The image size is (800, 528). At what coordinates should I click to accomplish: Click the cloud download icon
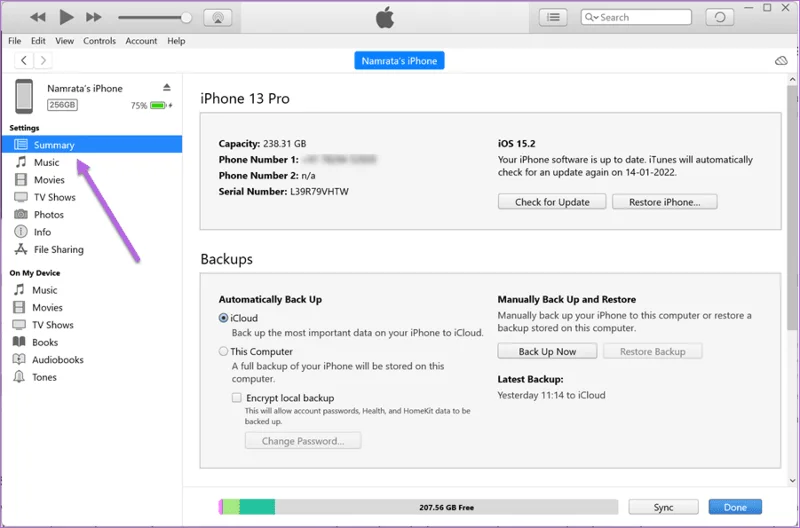(x=781, y=61)
